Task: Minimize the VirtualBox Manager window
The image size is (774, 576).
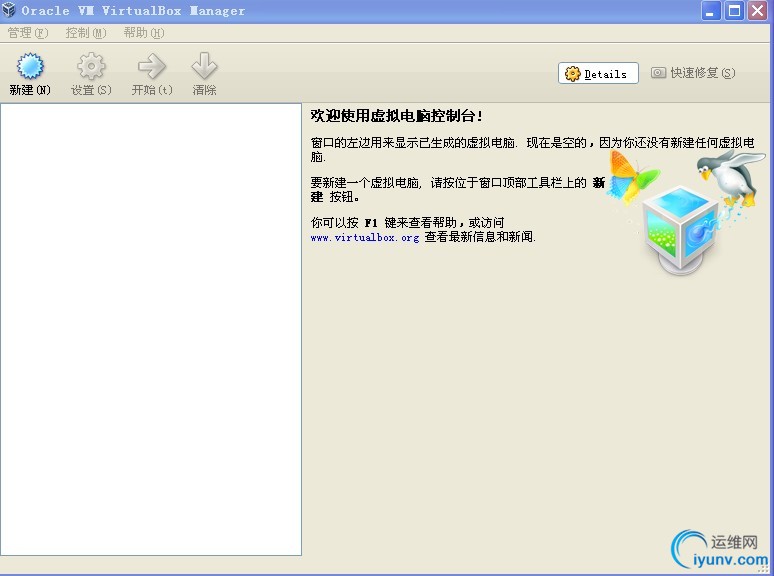Action: 711,11
